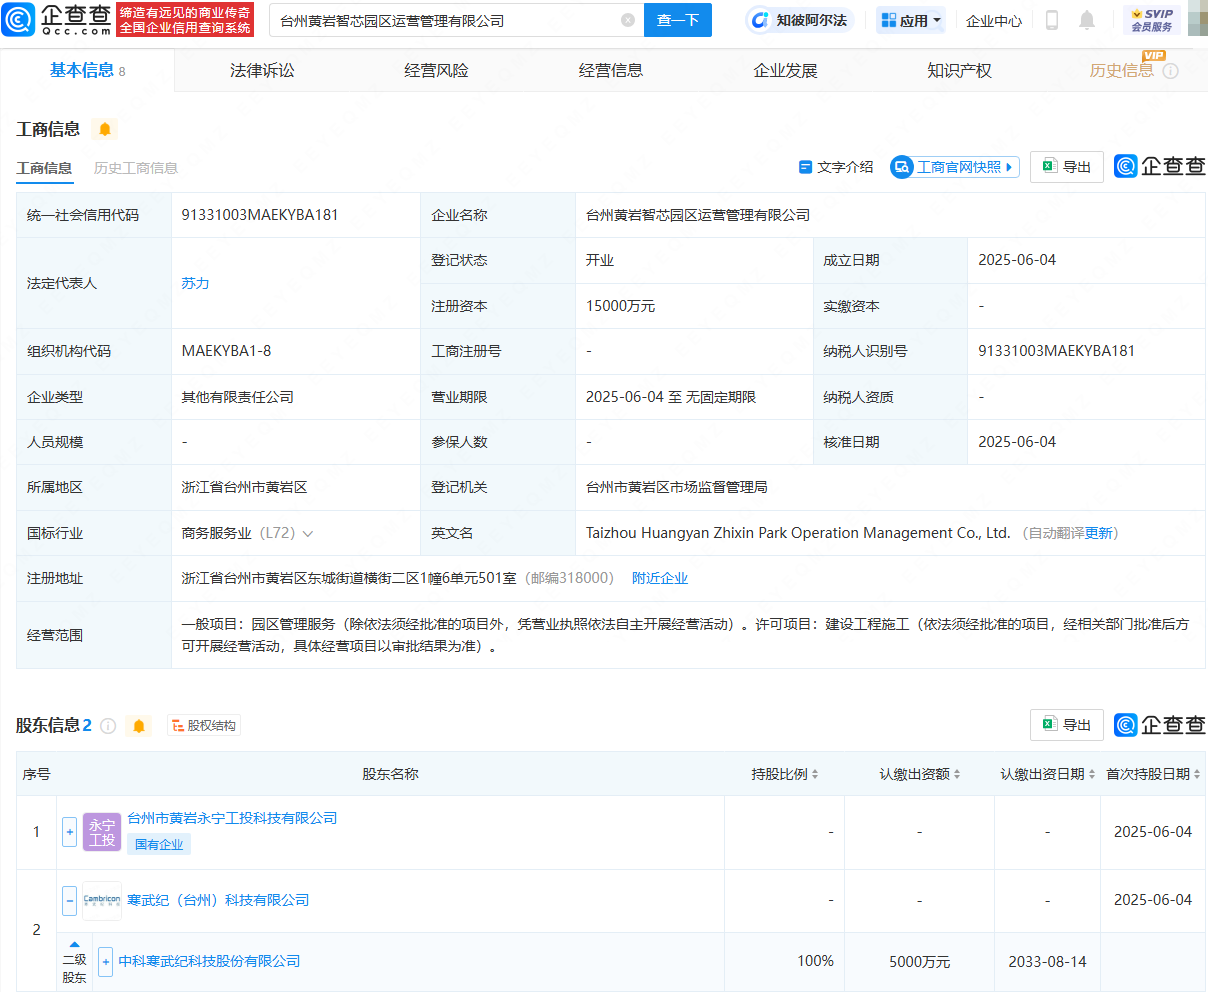Open the 股权结构 chart button

pos(203,726)
